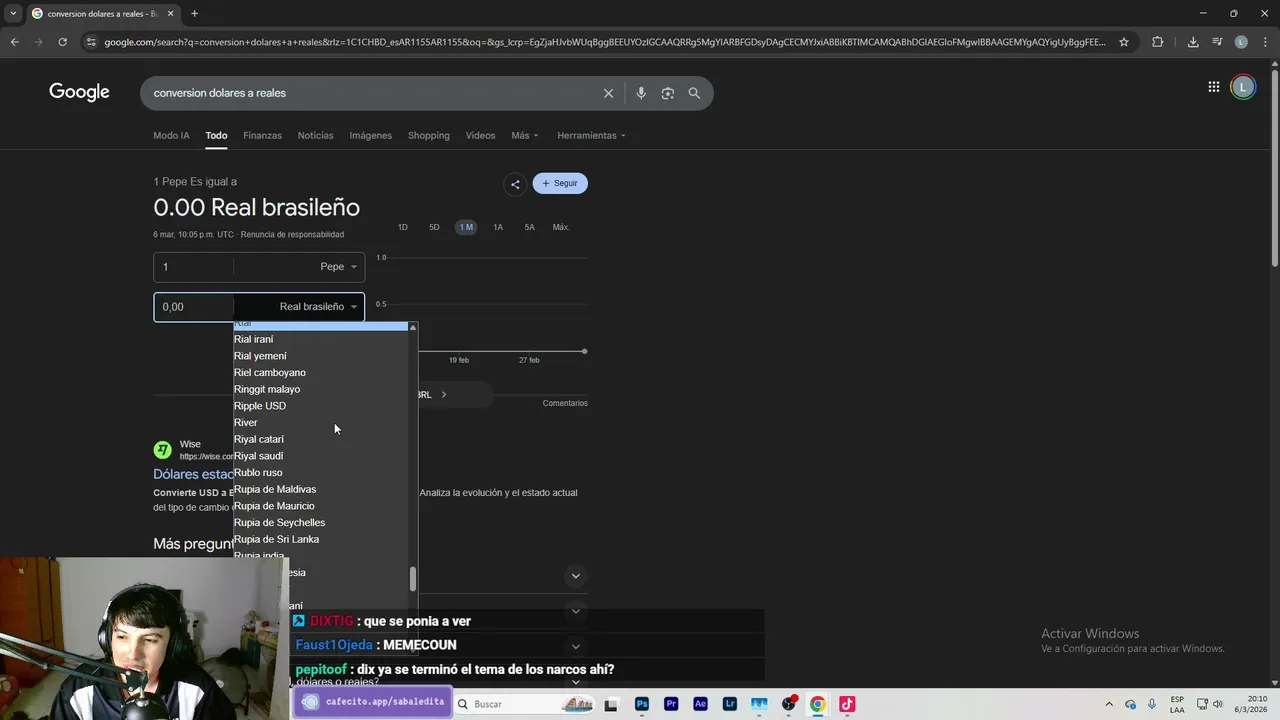Open Renuncia de responsabilidad link
Image resolution: width=1280 pixels, height=720 pixels.
coord(292,235)
